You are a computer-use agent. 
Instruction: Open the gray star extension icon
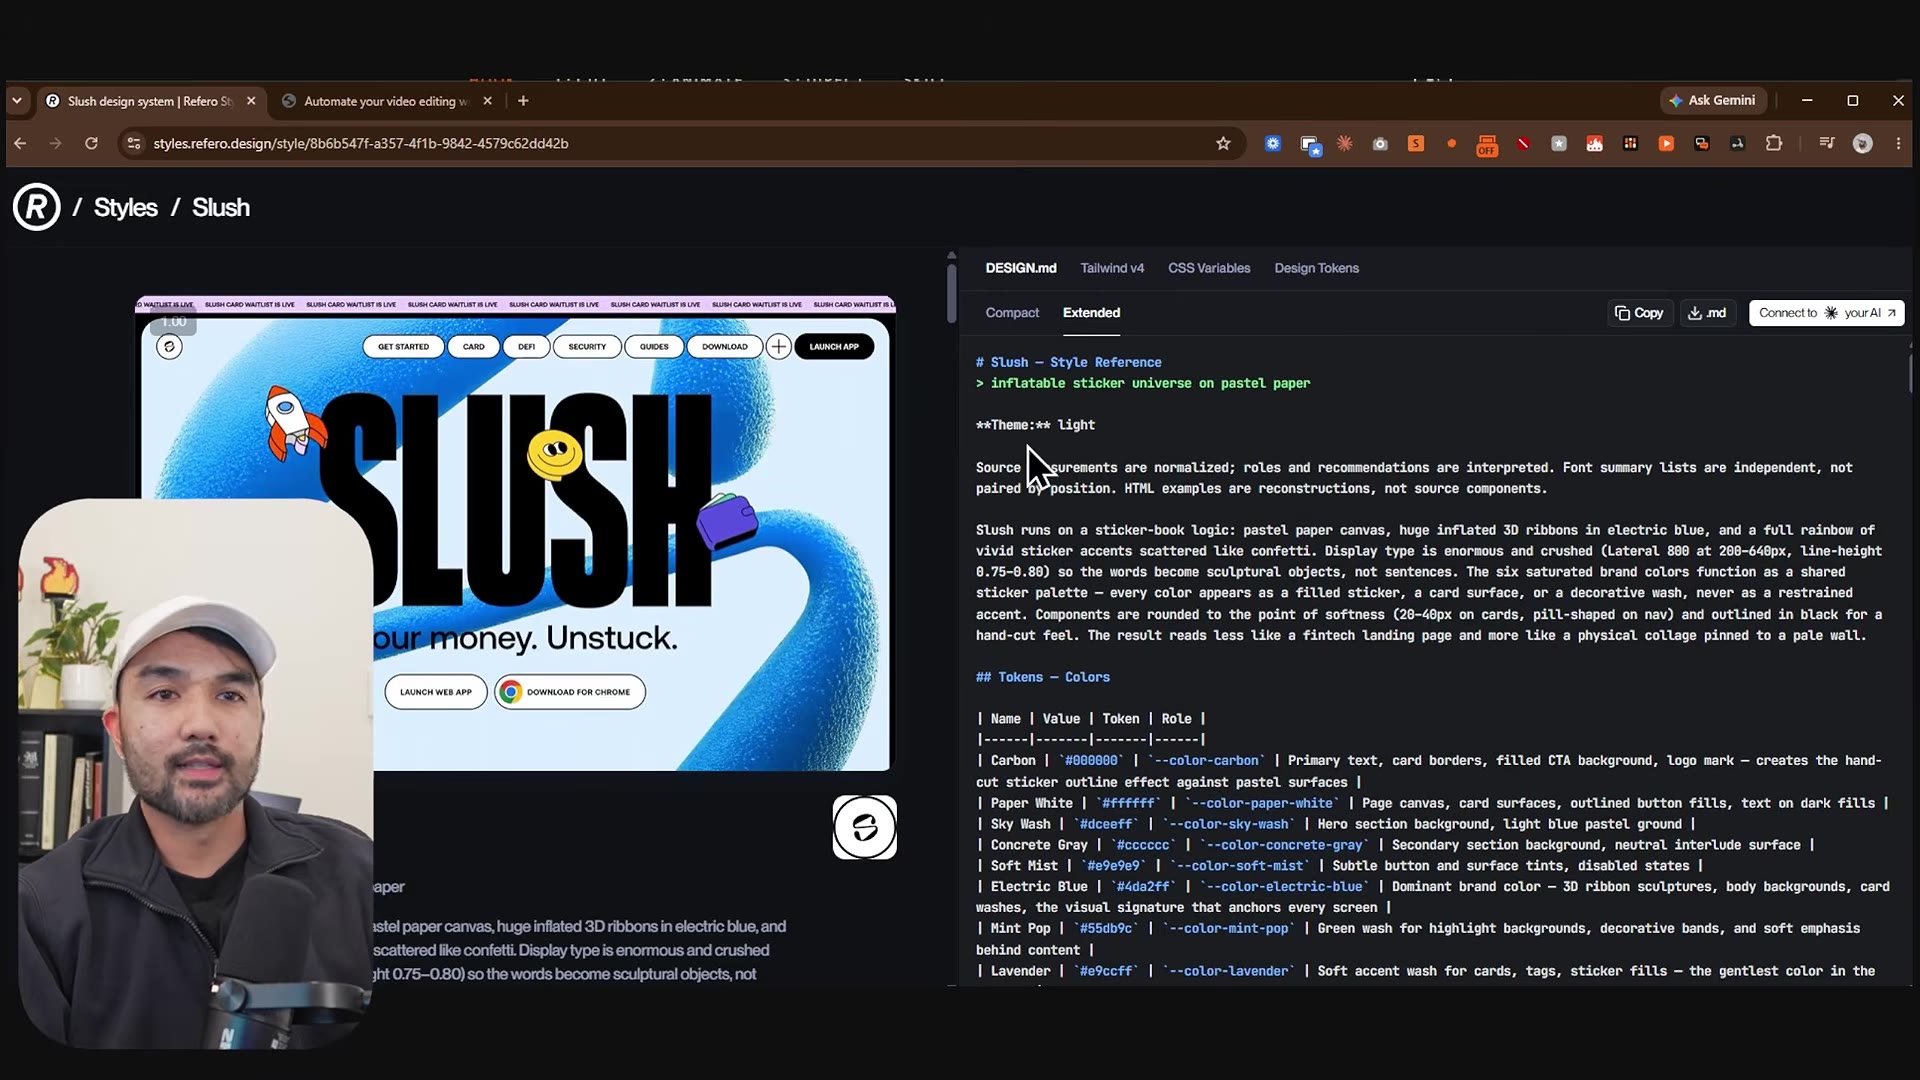tap(1558, 143)
